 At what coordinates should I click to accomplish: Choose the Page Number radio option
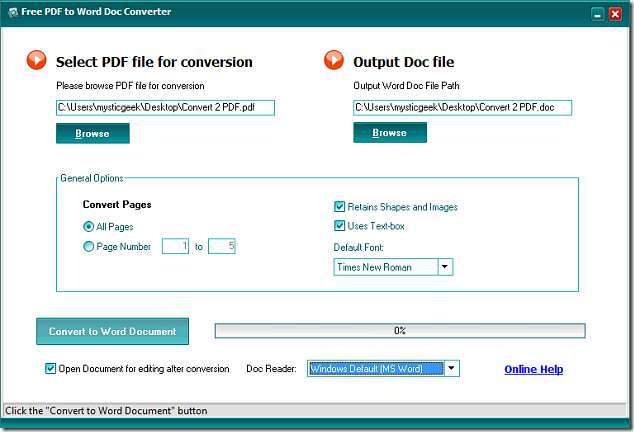(x=89, y=246)
